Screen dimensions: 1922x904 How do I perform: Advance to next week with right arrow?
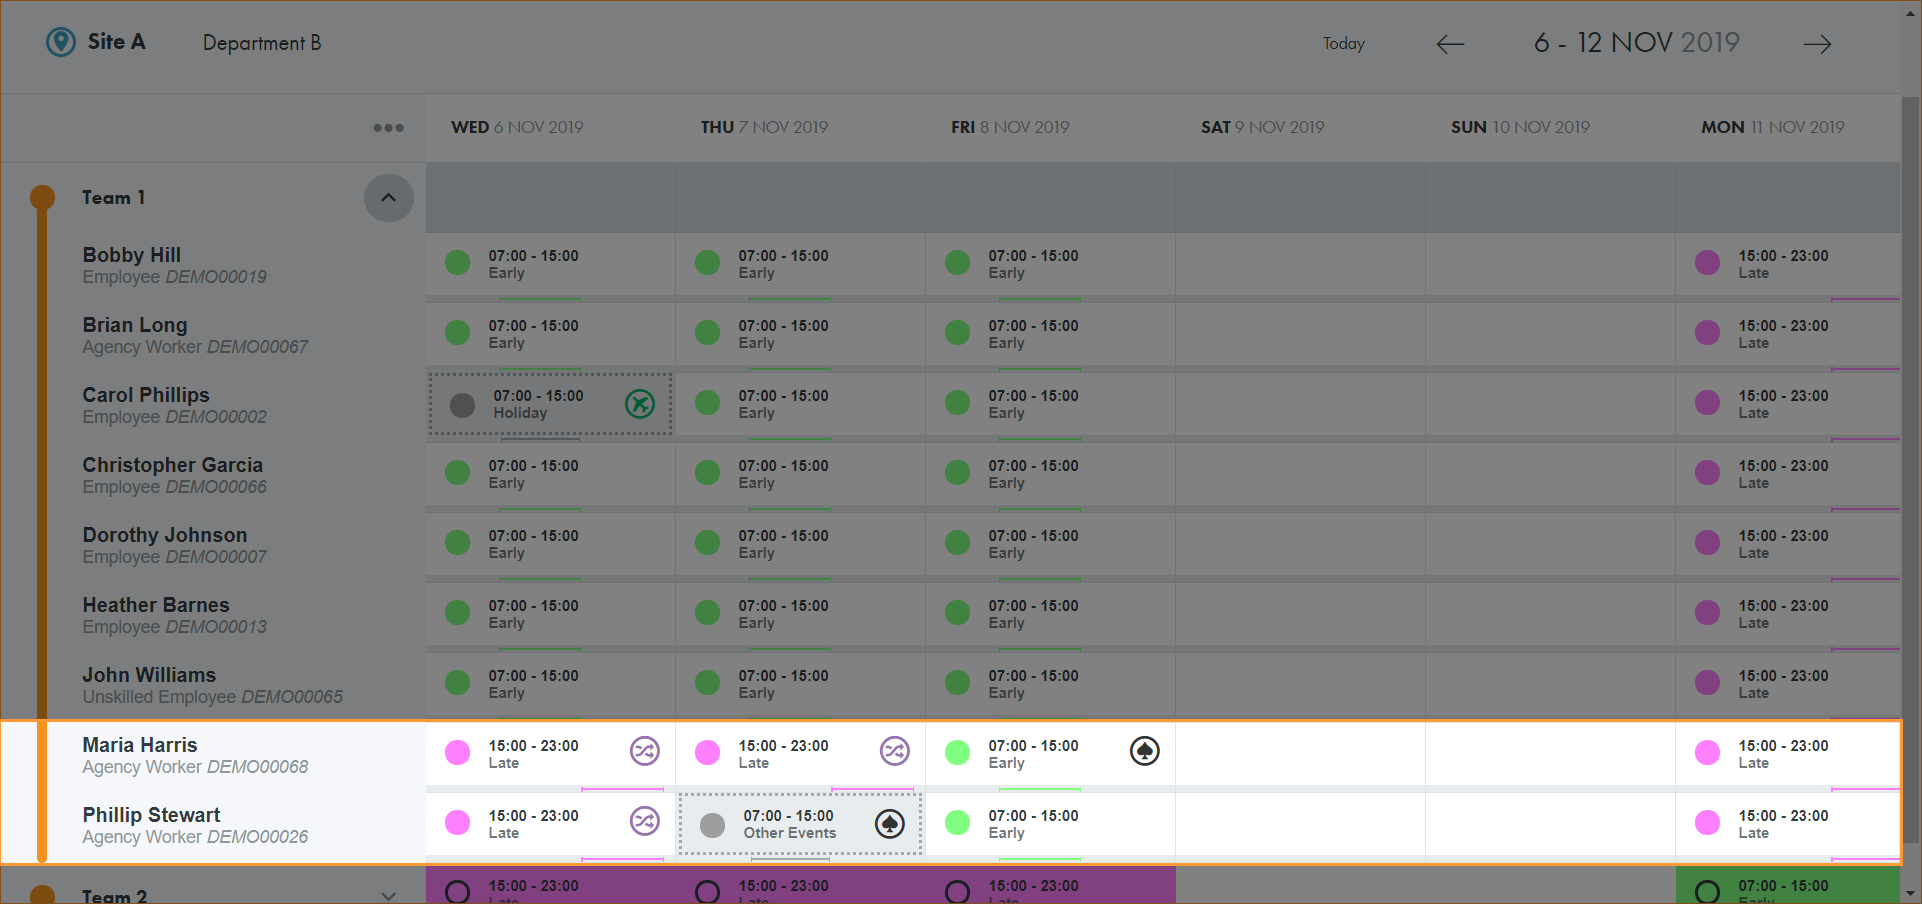(x=1817, y=44)
